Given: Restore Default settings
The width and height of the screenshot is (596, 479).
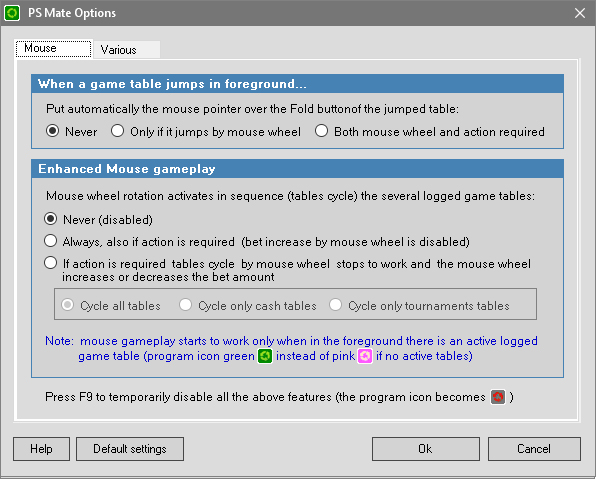Looking at the screenshot, I should click(130, 449).
